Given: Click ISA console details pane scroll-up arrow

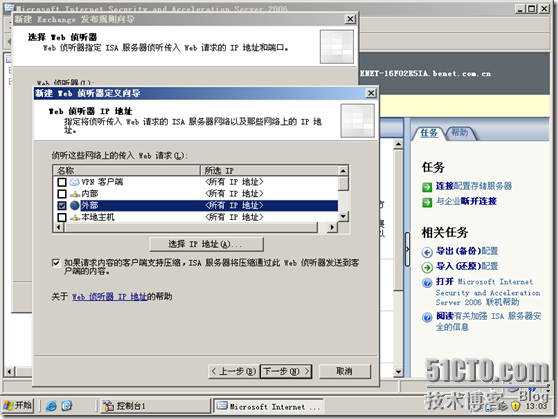Looking at the screenshot, I should (x=398, y=144).
